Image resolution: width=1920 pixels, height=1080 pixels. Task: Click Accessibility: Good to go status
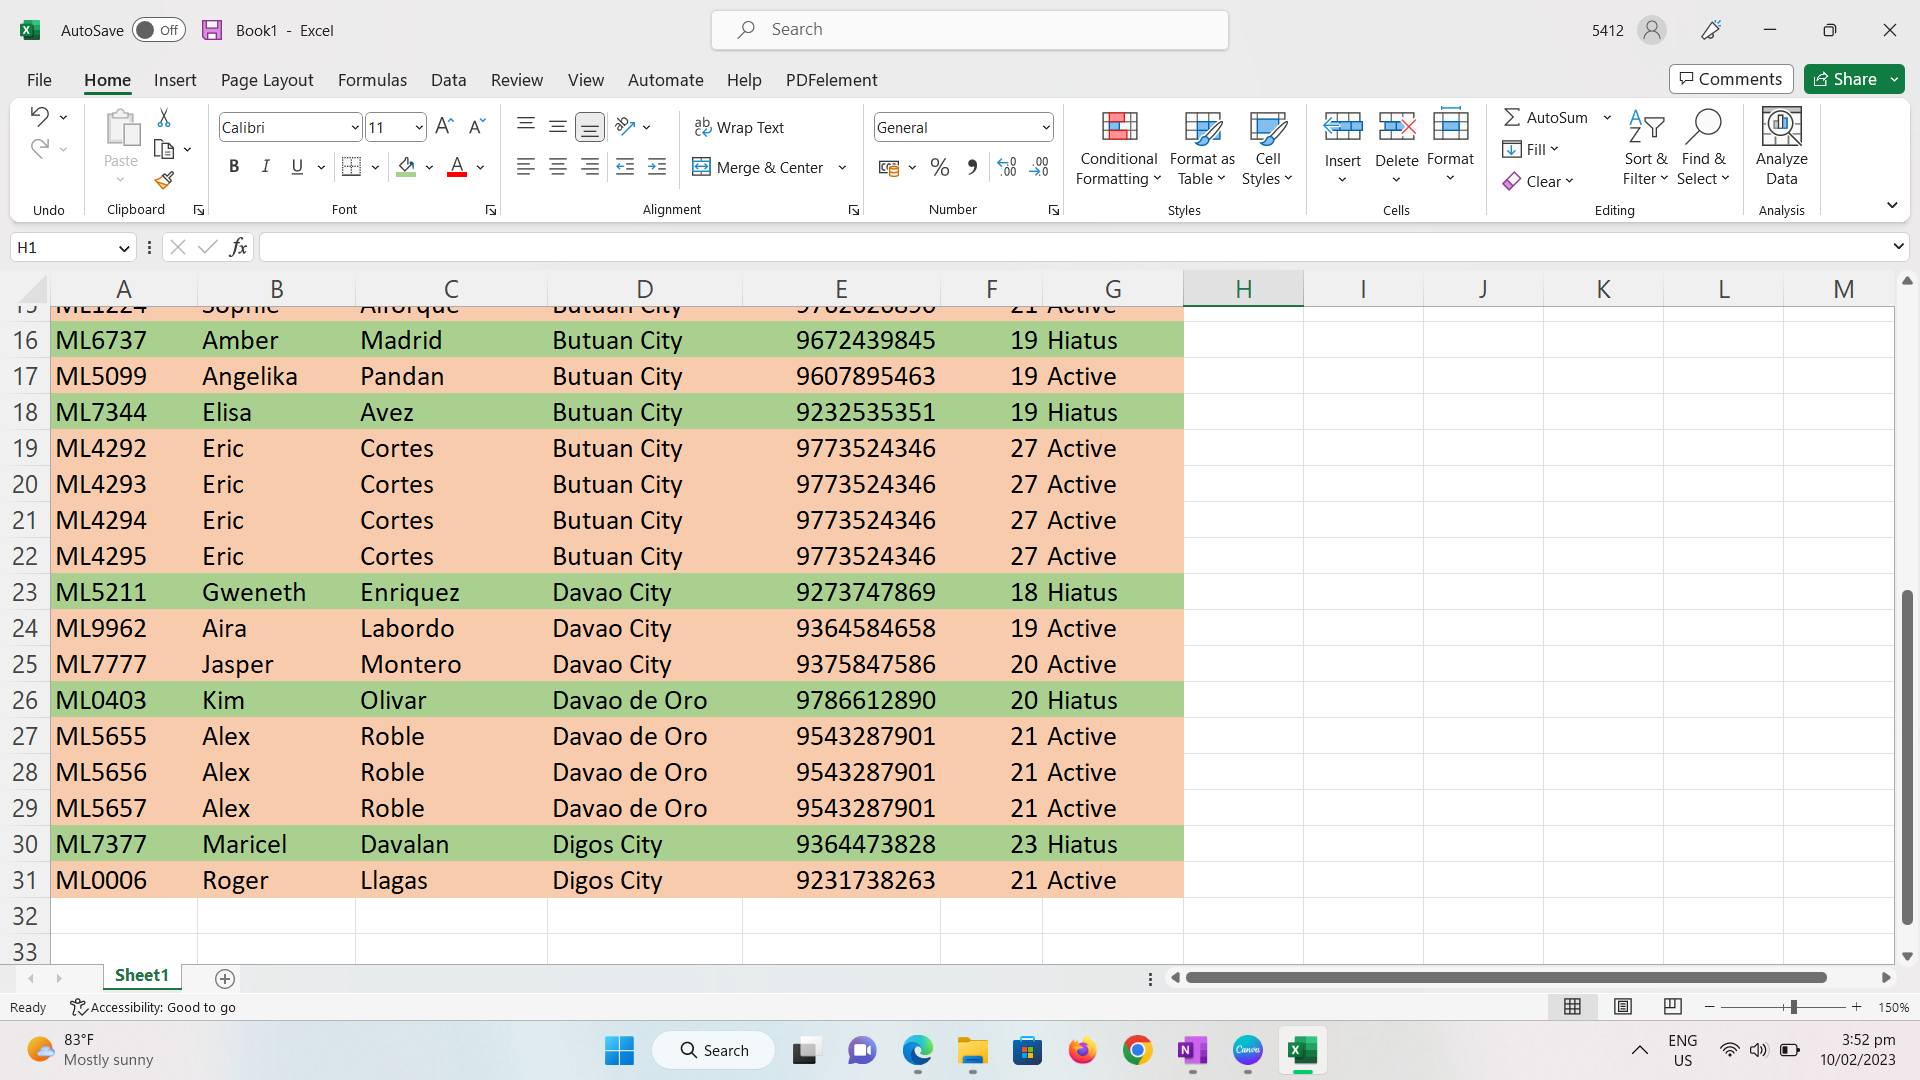[153, 1007]
